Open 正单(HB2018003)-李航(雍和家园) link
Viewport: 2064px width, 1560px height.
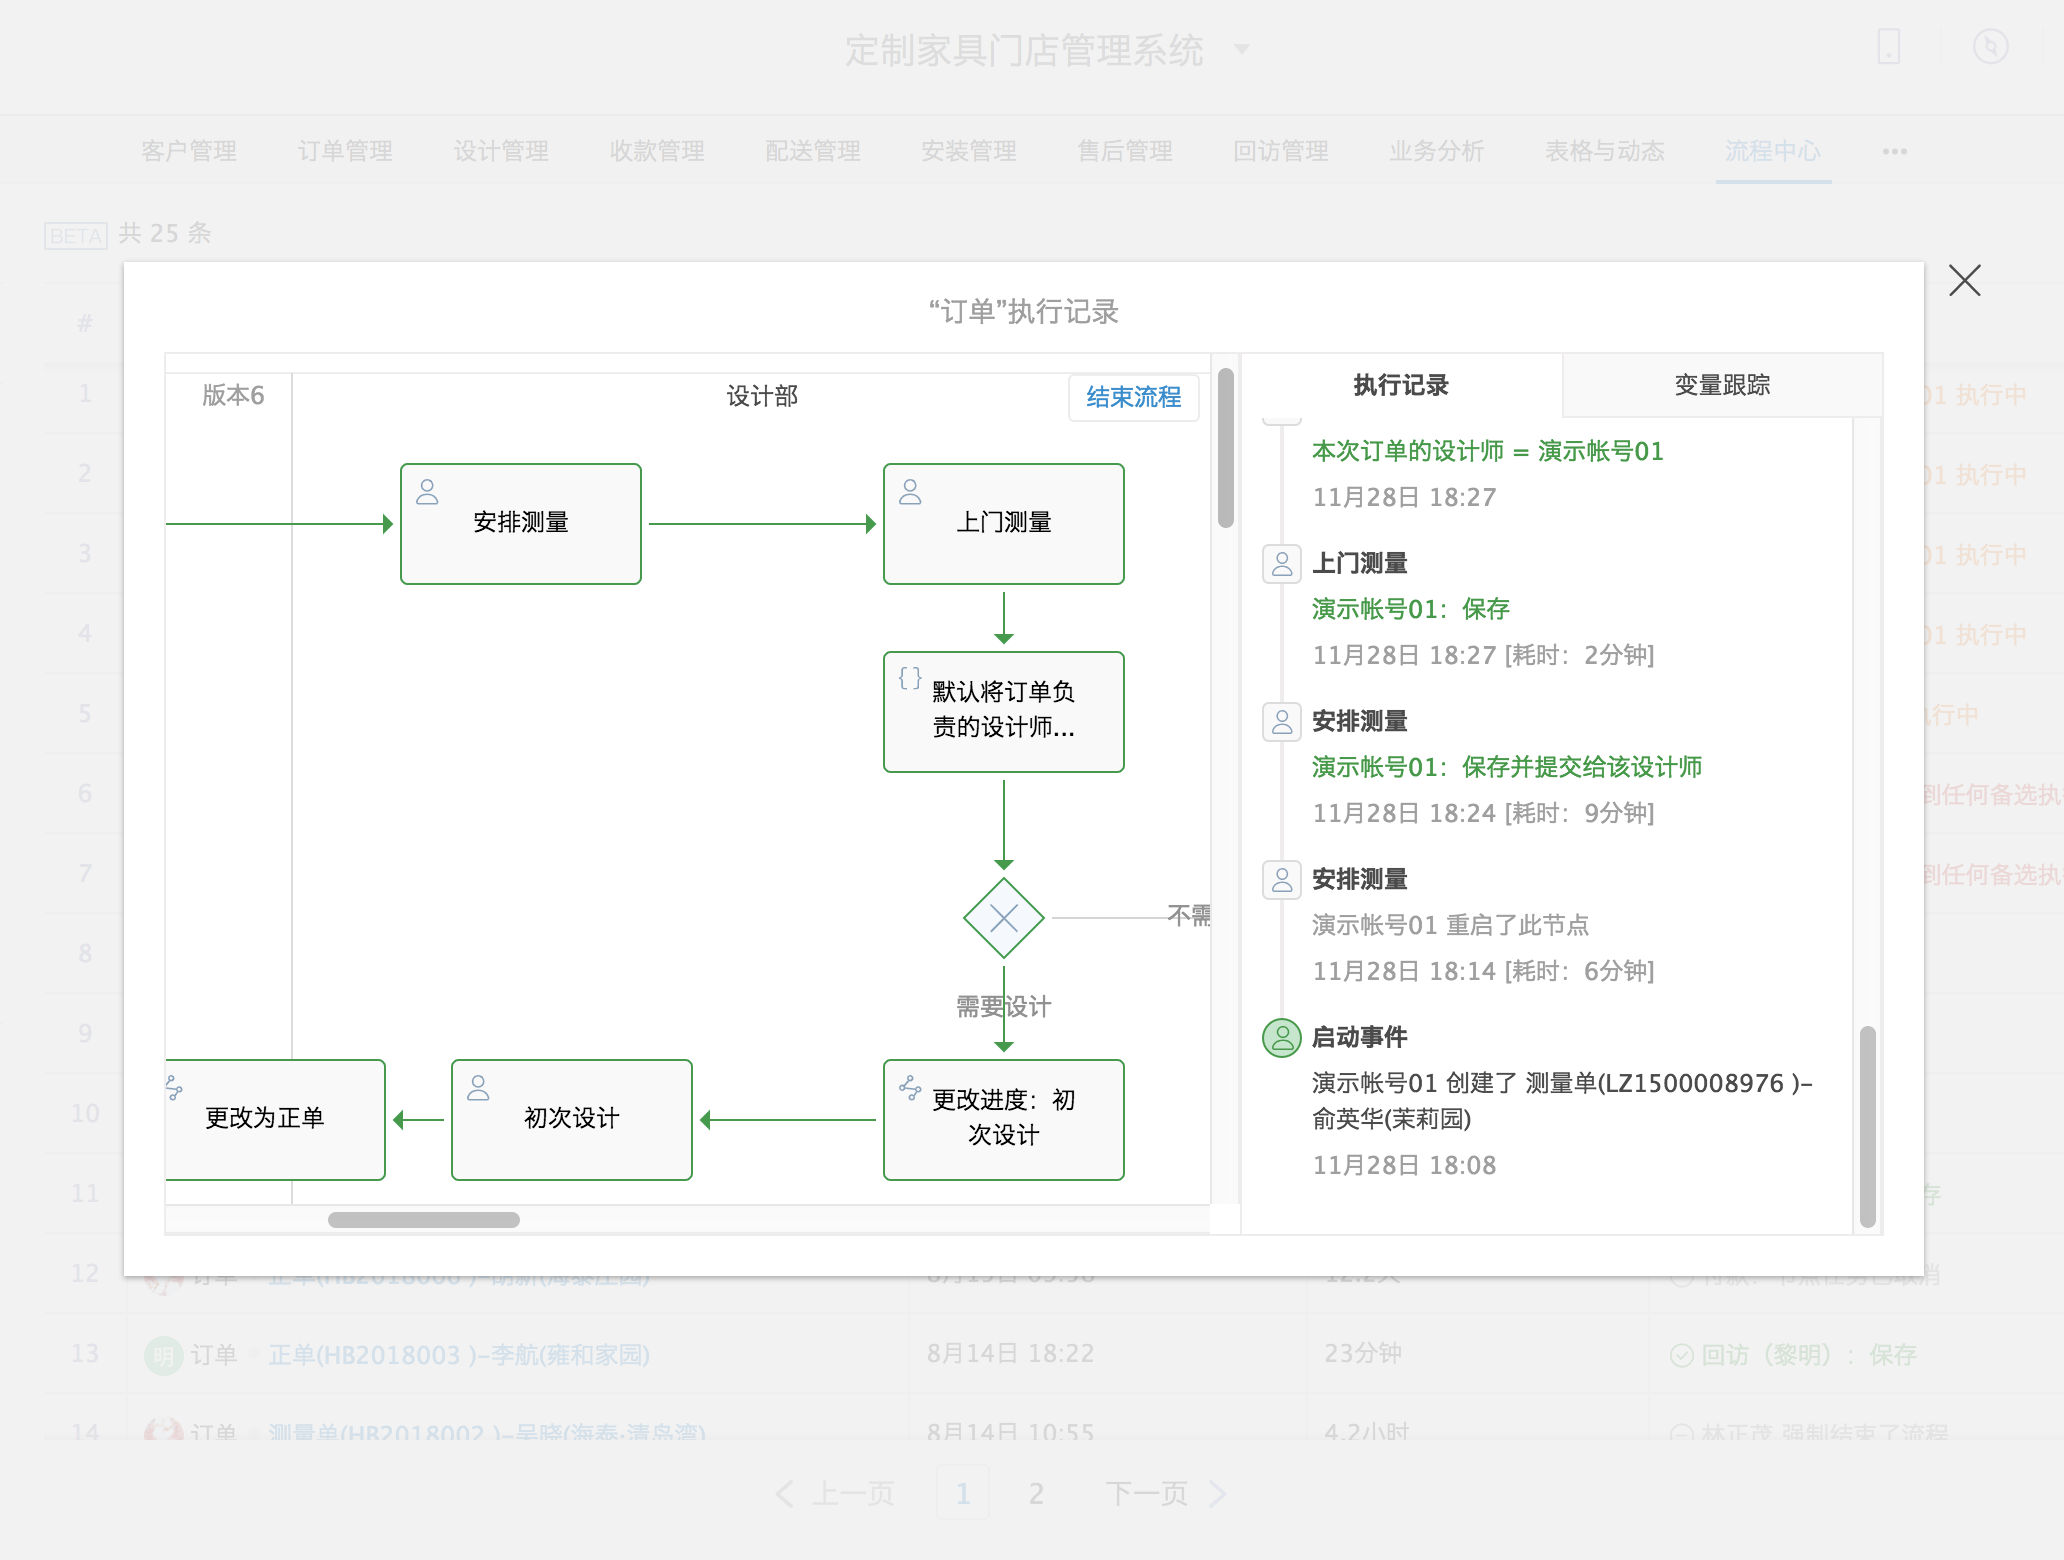tap(459, 1355)
